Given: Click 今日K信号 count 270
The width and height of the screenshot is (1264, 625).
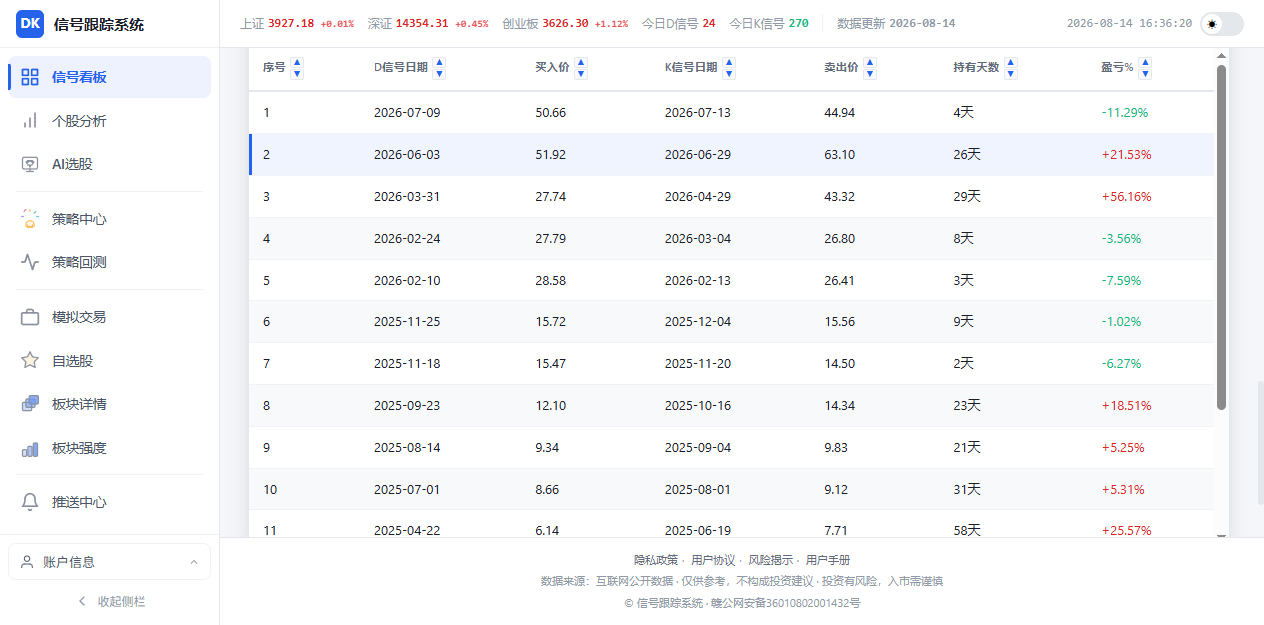Looking at the screenshot, I should coord(798,23).
